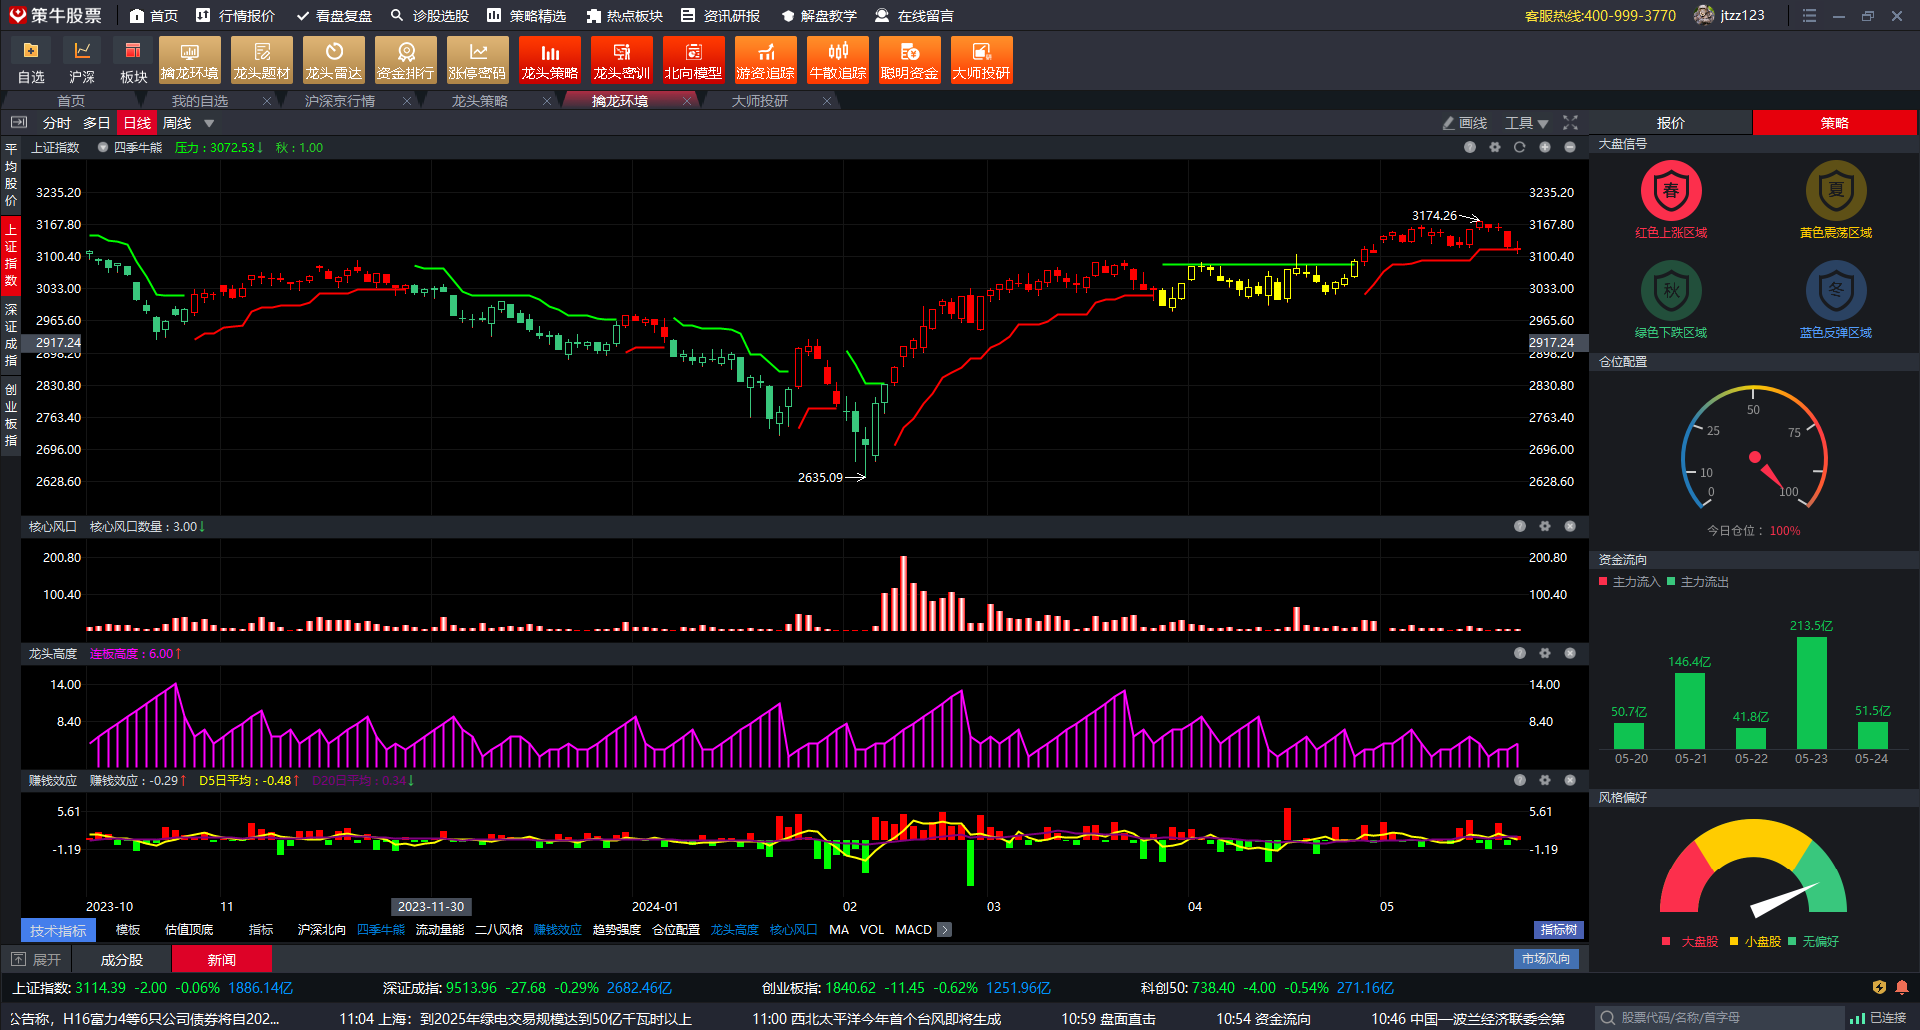Open the 龙头雷达 toolbar icon
Screen dimensions: 1920x1030
pyautogui.click(x=333, y=60)
